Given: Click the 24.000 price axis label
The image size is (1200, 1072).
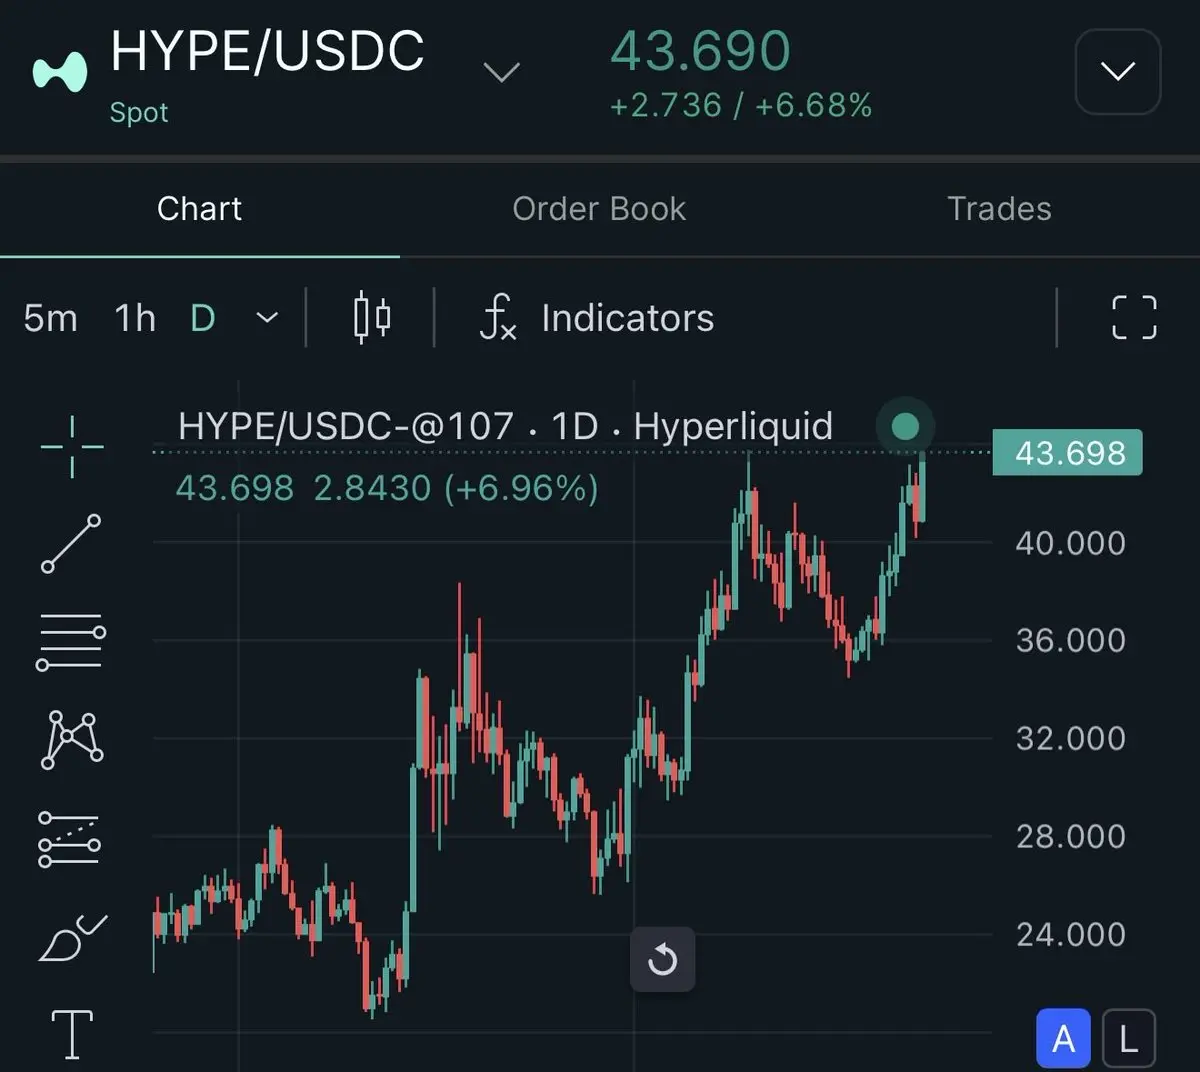Looking at the screenshot, I should pyautogui.click(x=1070, y=934).
